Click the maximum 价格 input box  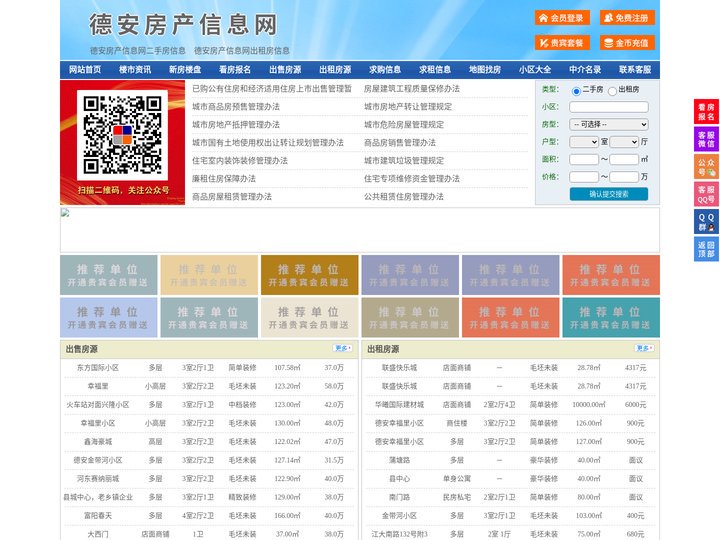tap(624, 177)
